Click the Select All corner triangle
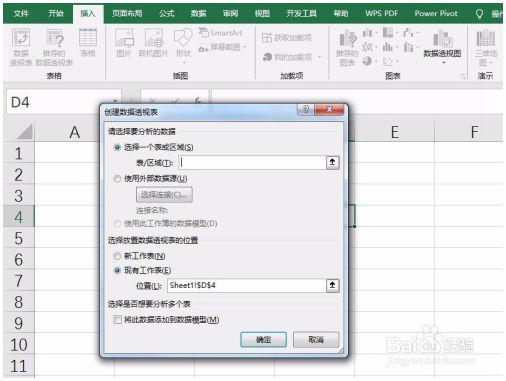The height and width of the screenshot is (381, 506). [x=24, y=131]
